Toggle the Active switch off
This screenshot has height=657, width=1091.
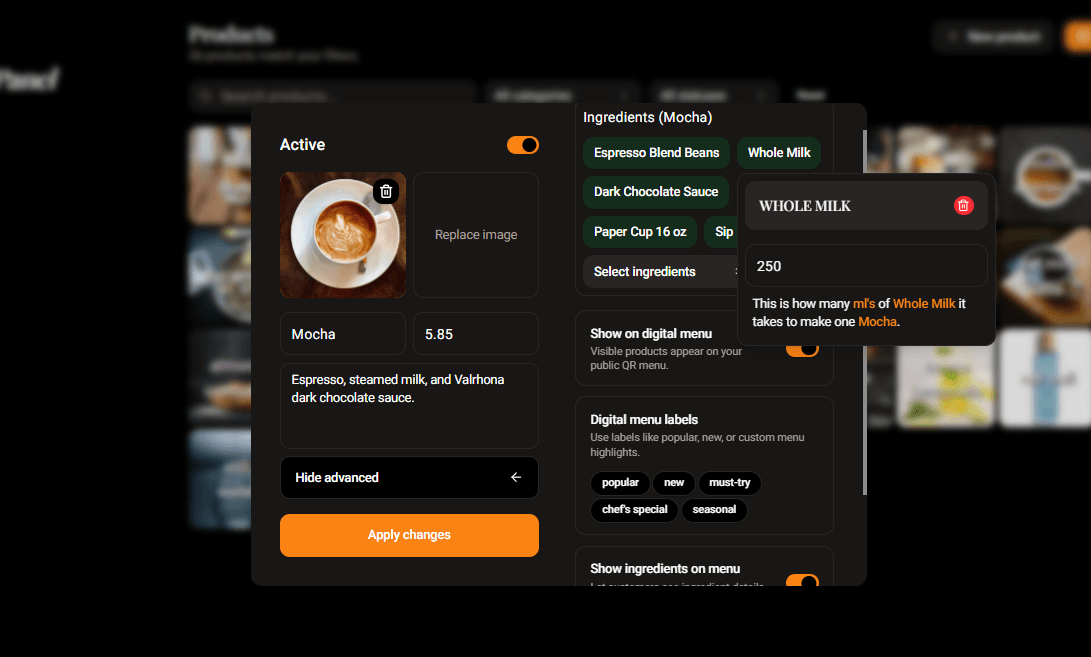click(x=523, y=145)
